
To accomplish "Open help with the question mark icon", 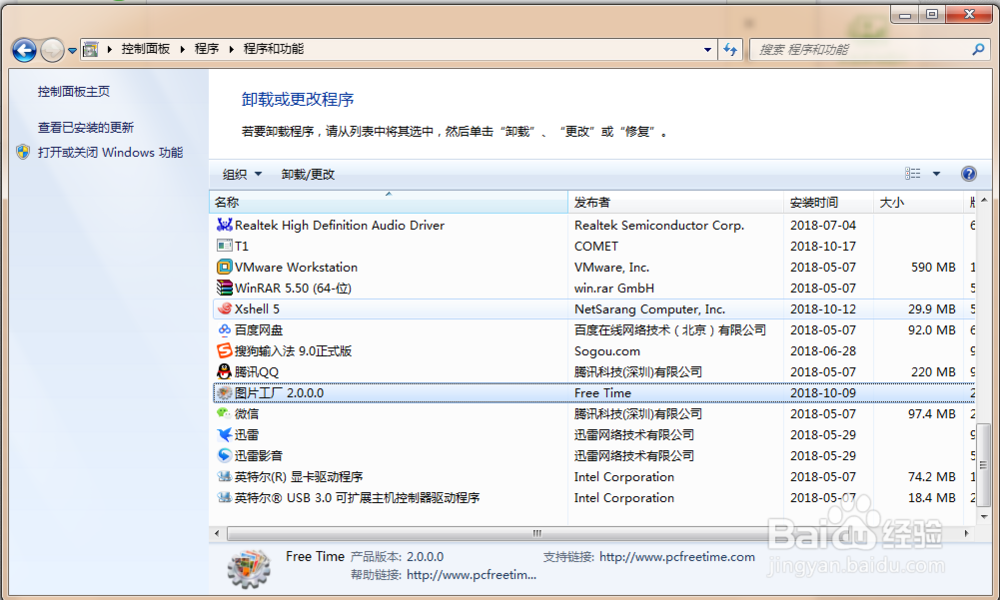I will point(968,174).
